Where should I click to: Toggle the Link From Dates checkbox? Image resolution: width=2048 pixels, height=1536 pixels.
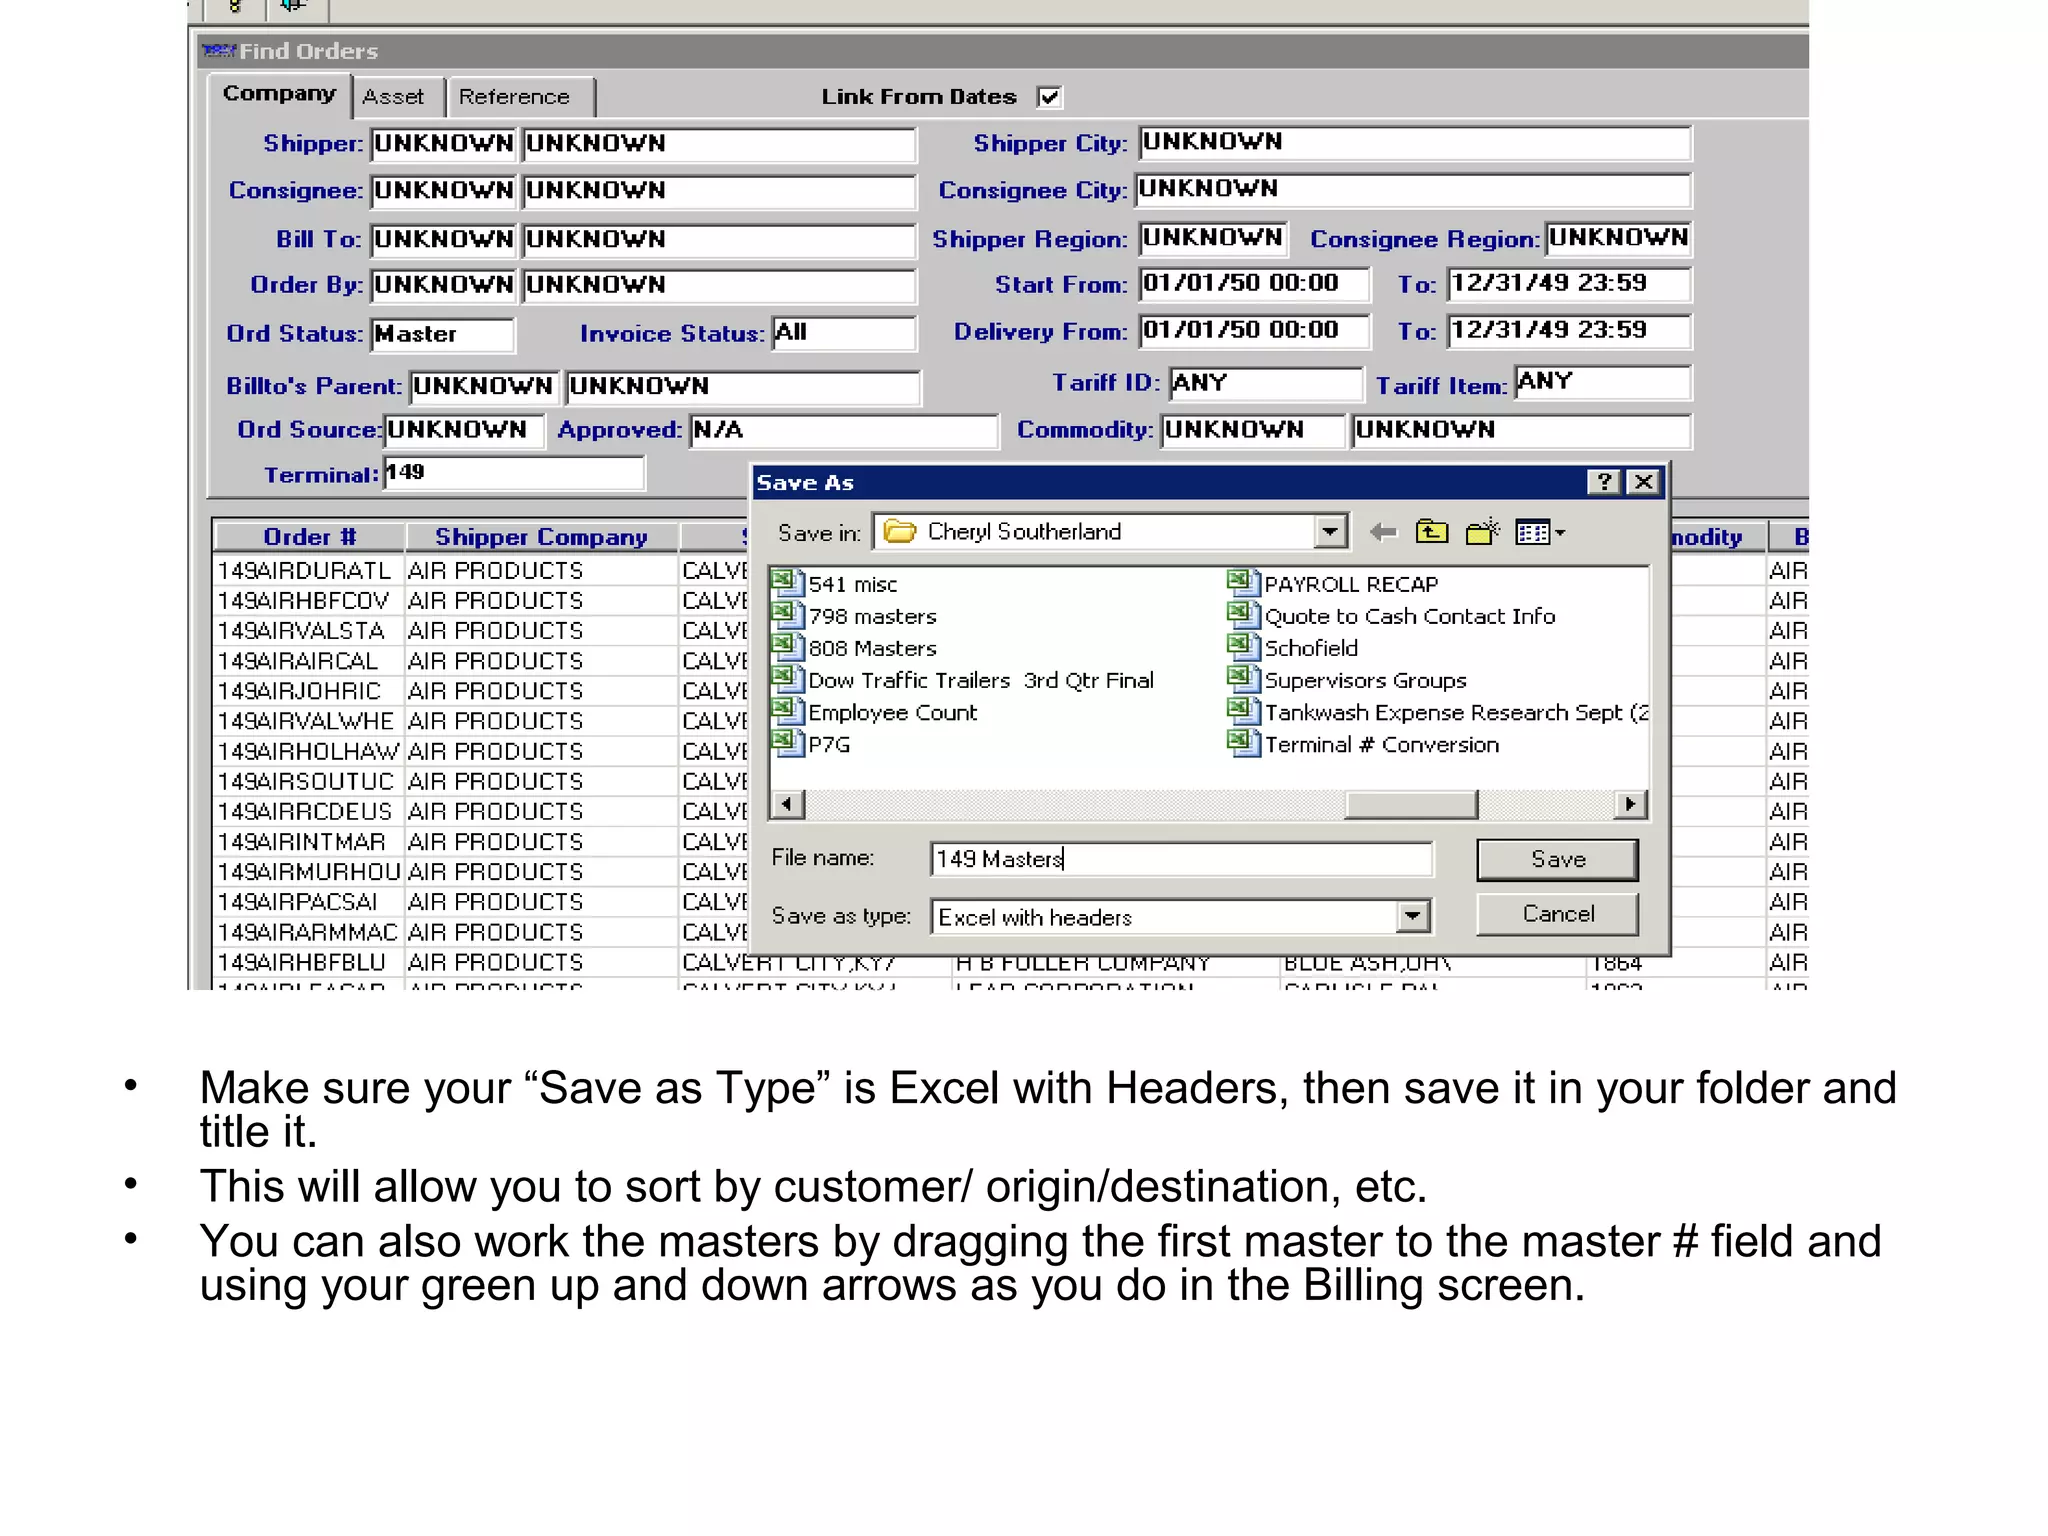pos(1049,97)
